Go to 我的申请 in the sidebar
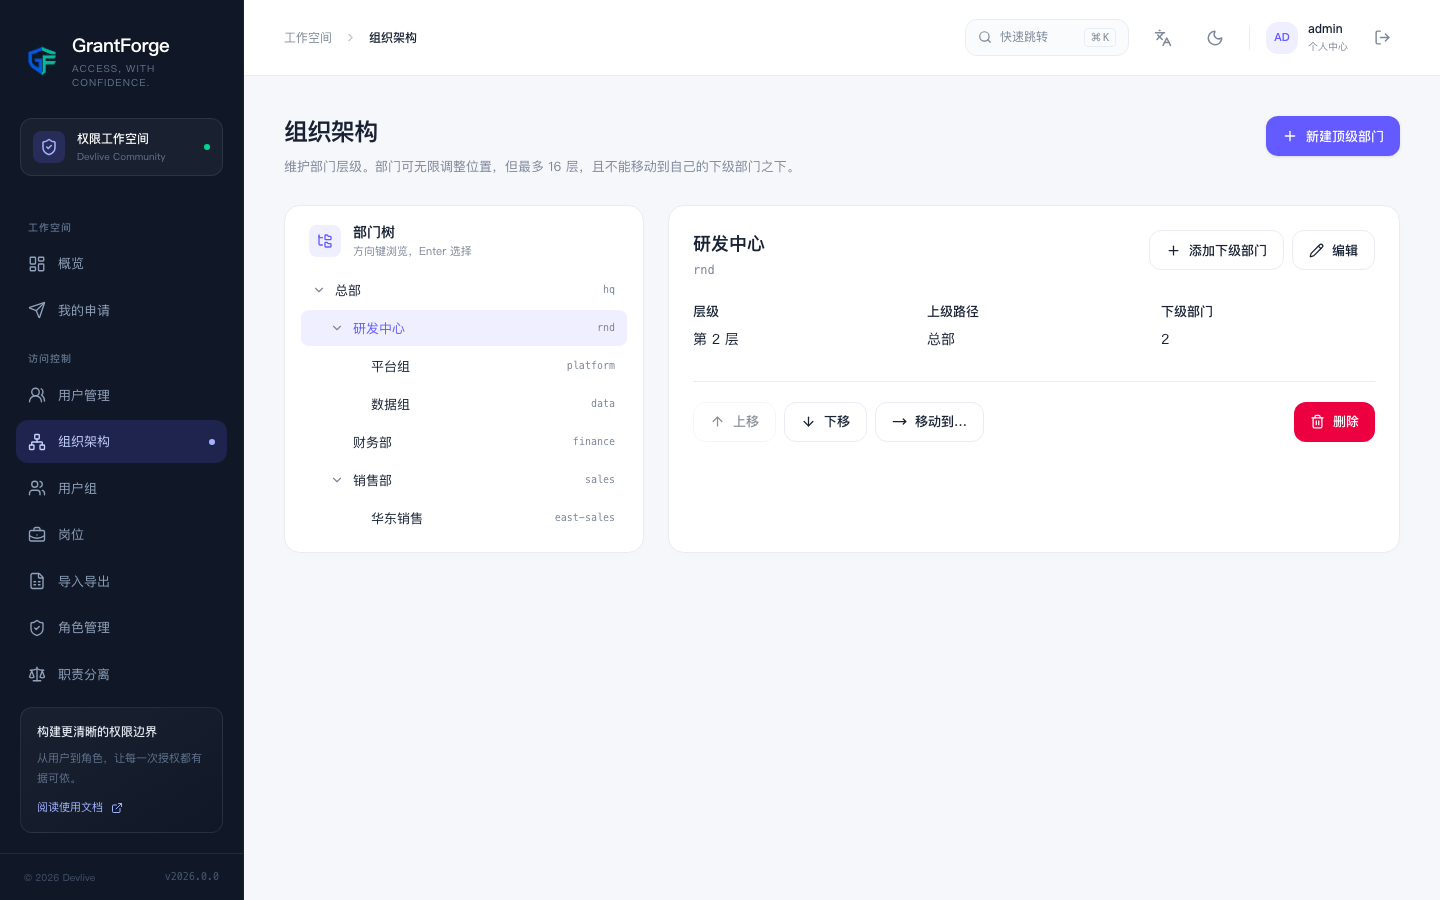1440x900 pixels. click(121, 310)
